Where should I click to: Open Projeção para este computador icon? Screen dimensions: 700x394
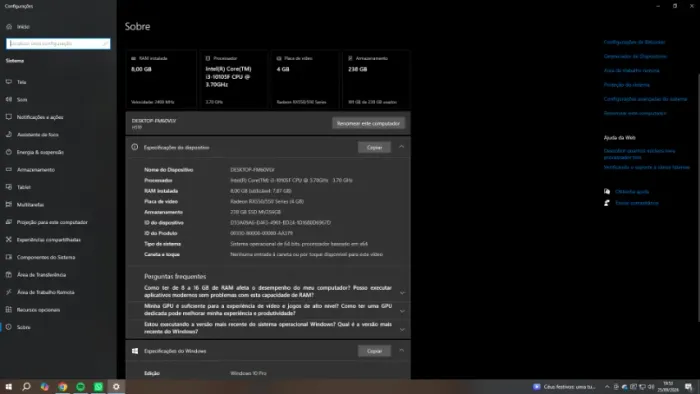click(9, 222)
